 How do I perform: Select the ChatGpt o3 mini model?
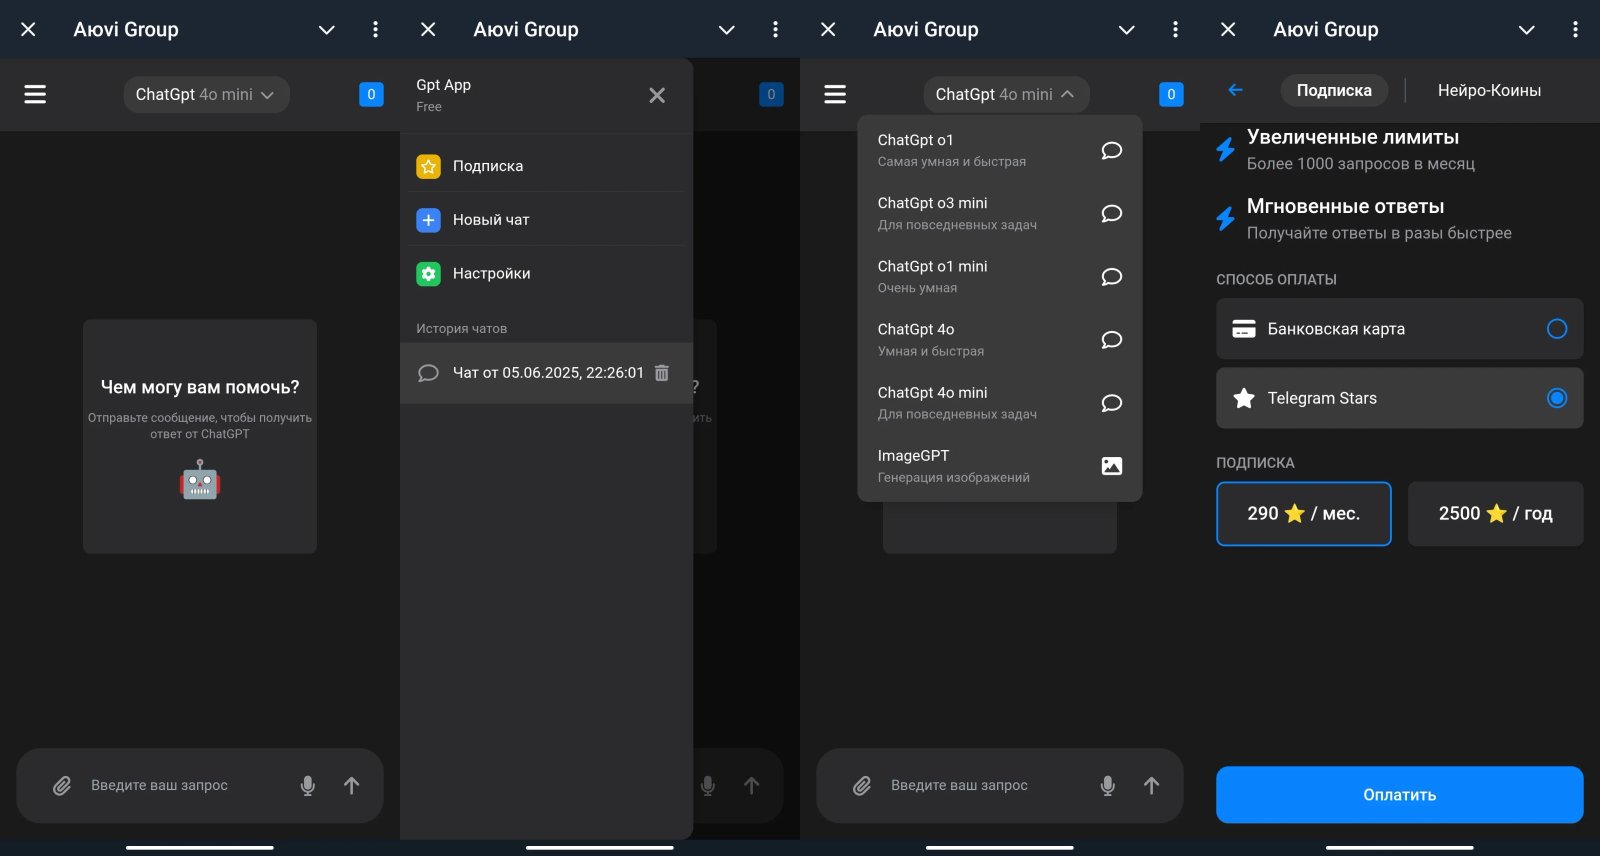[1000, 213]
